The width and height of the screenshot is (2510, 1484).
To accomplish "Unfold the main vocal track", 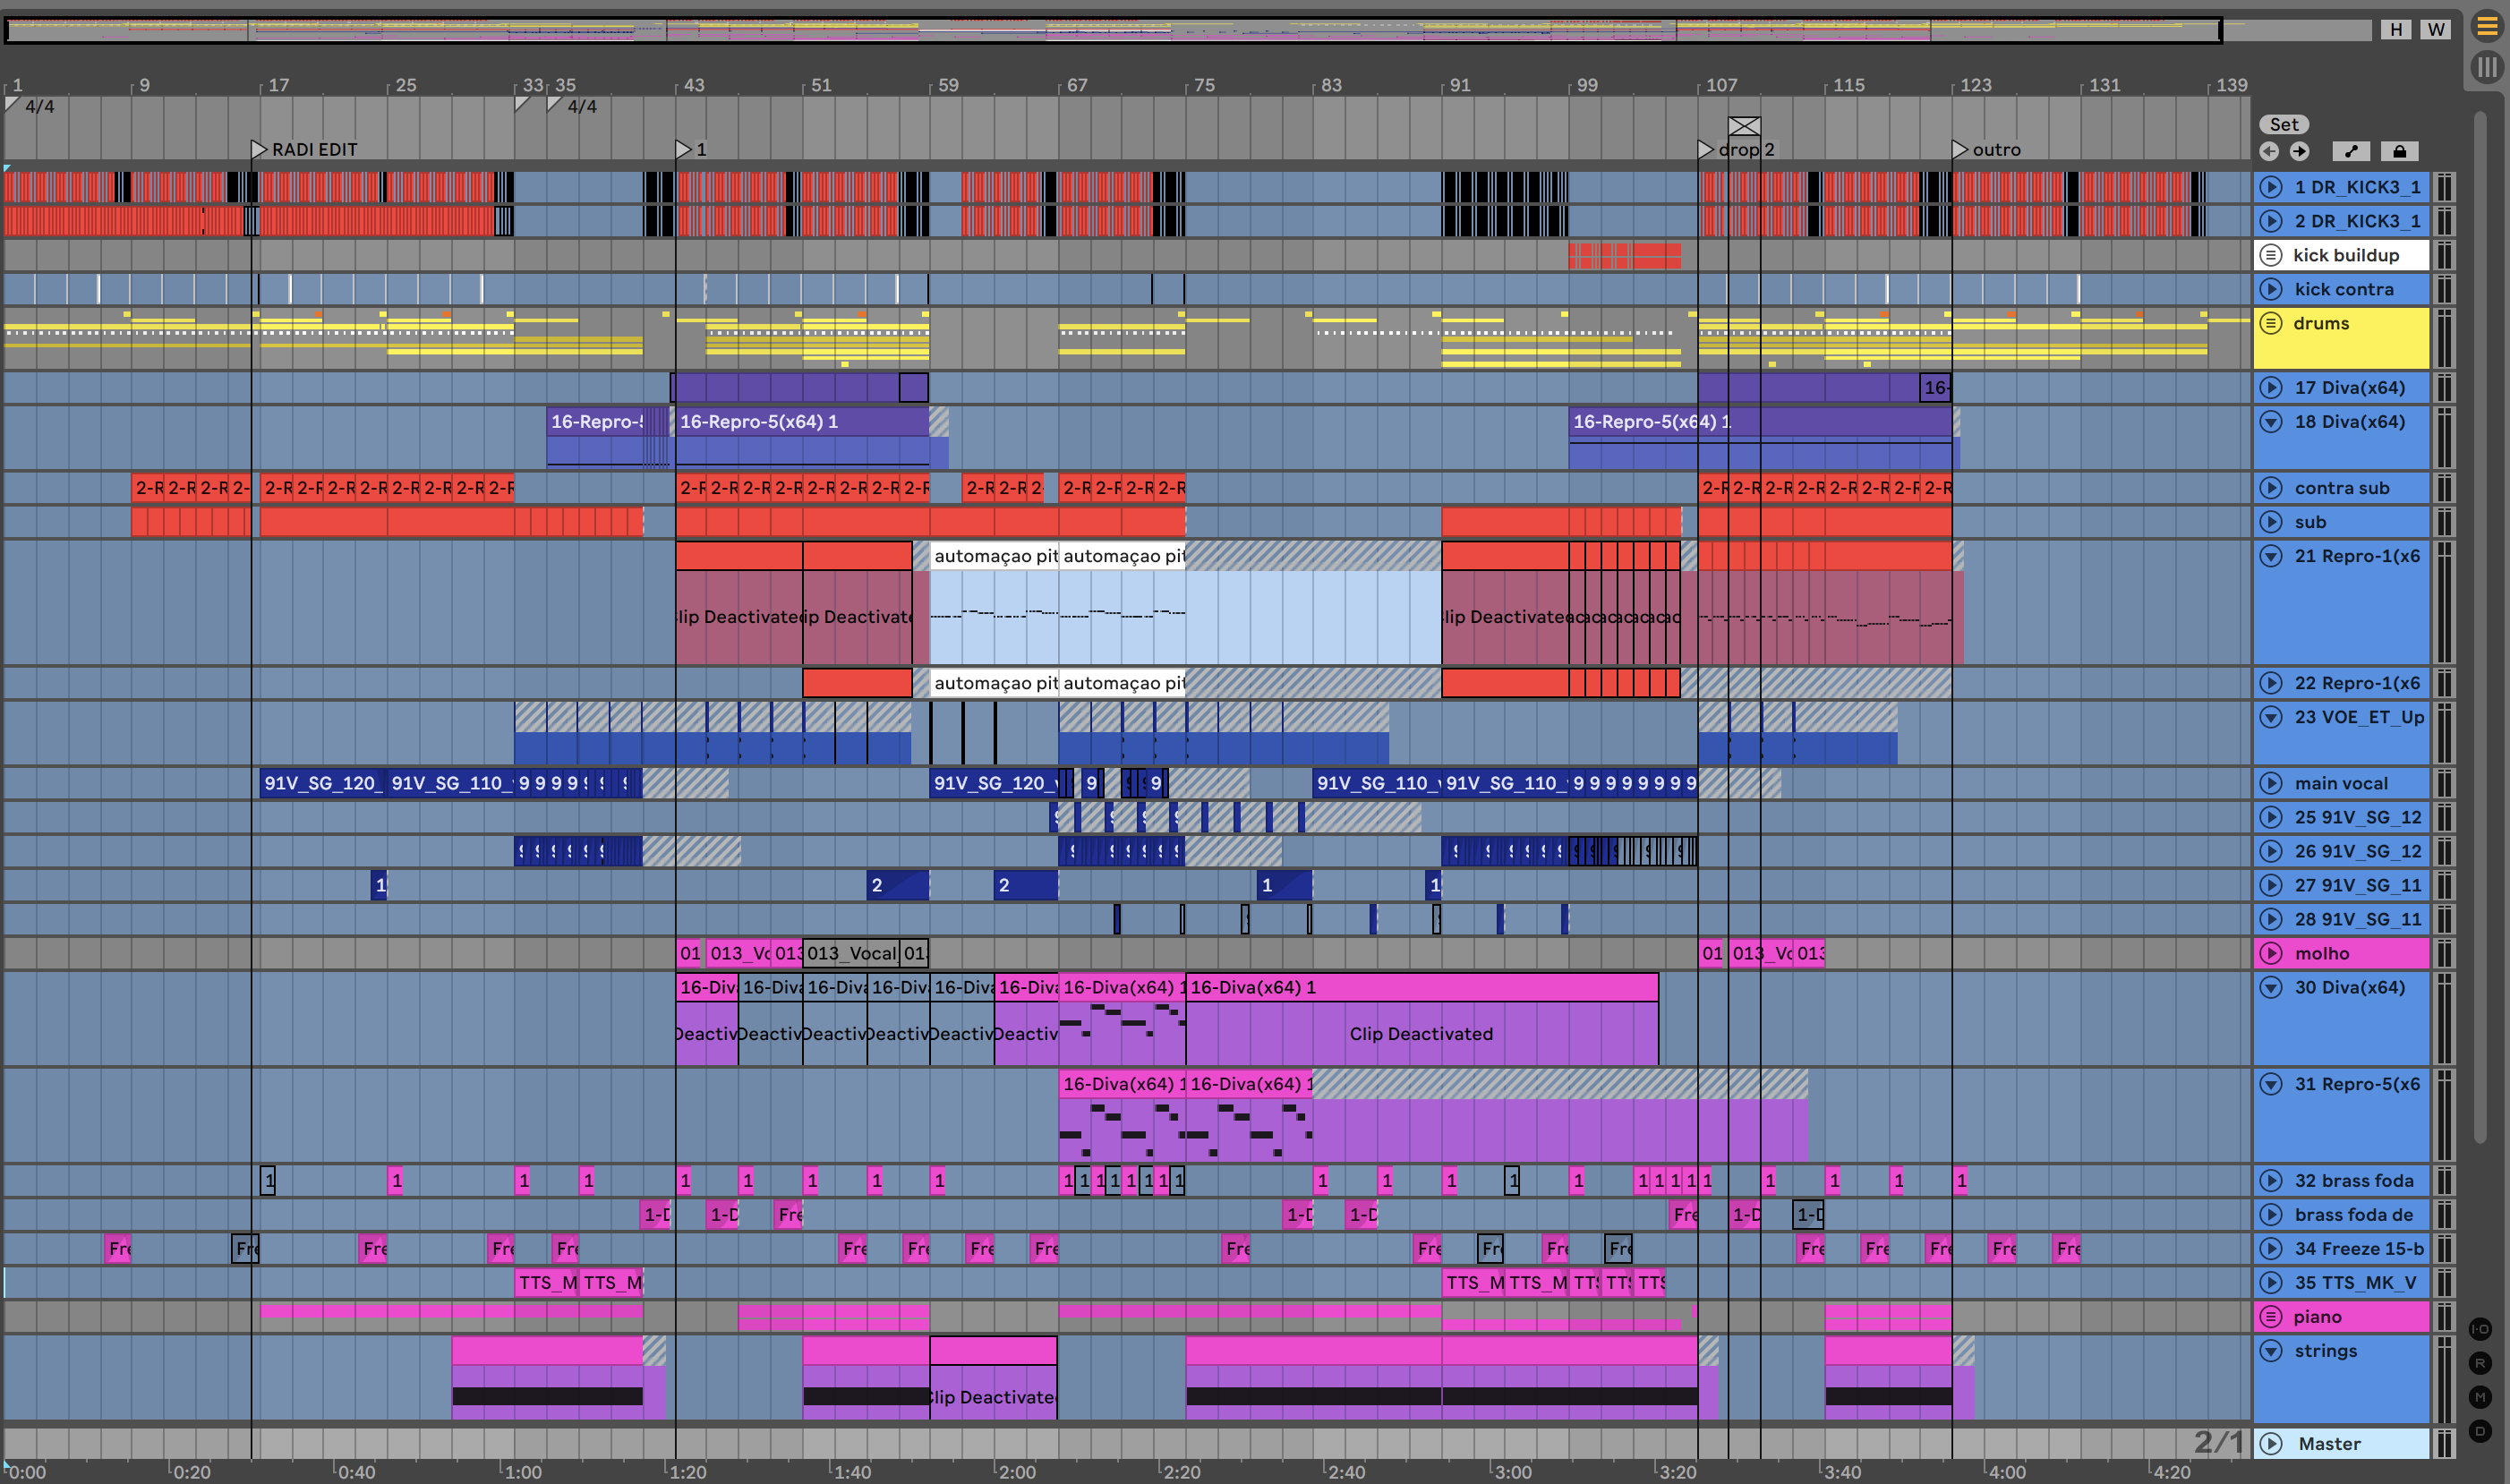I will tap(2271, 783).
